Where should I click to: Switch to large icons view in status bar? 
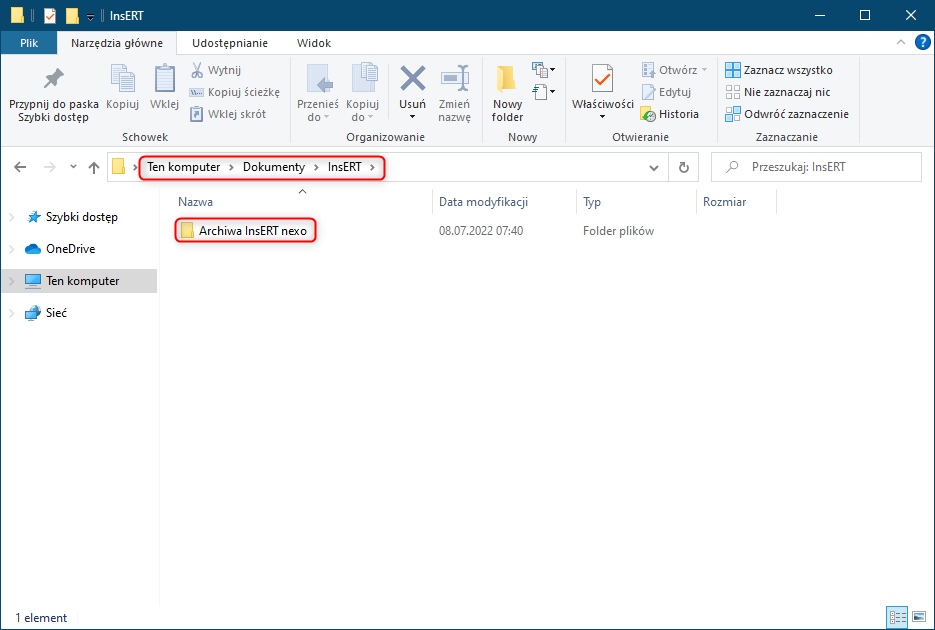pos(919,617)
